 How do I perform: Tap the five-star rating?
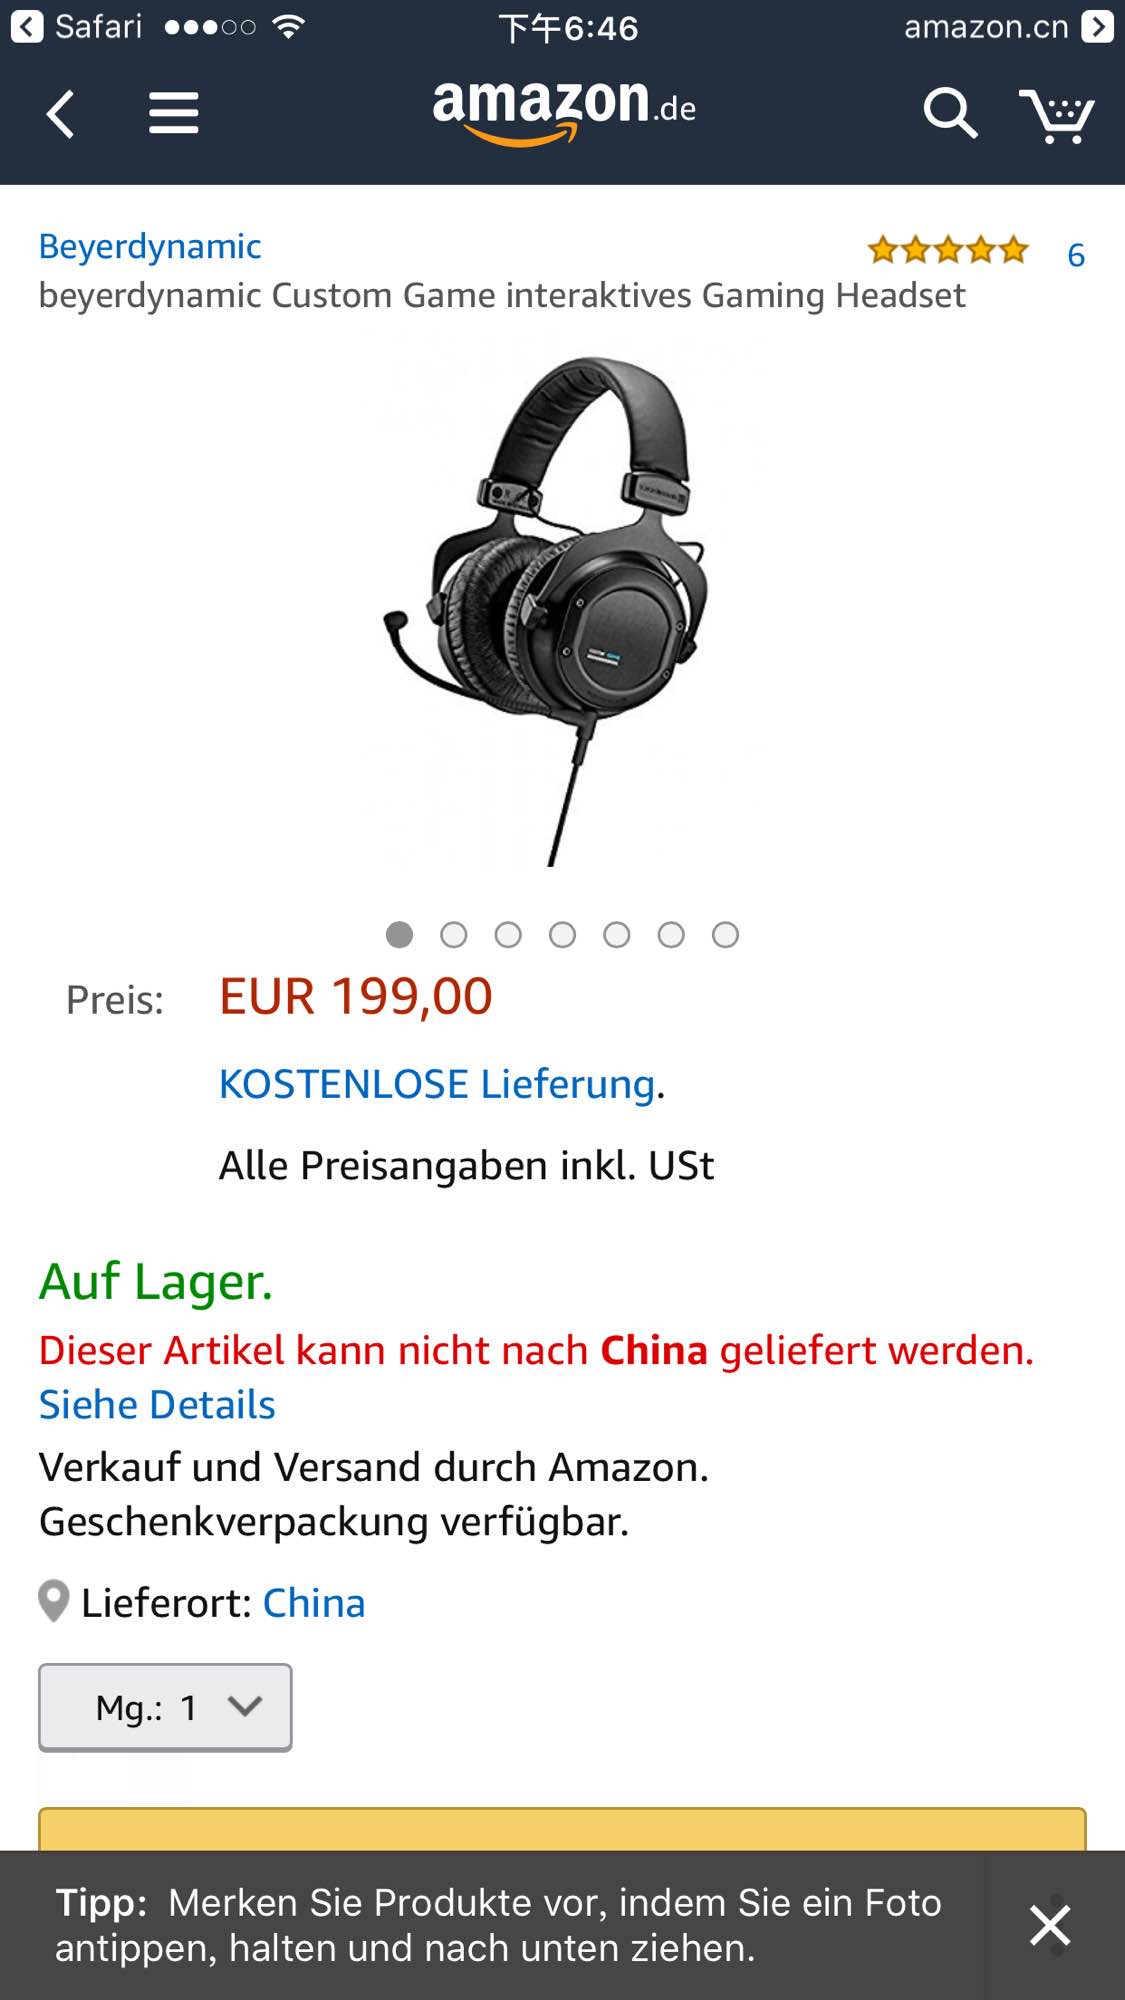pyautogui.click(x=948, y=250)
